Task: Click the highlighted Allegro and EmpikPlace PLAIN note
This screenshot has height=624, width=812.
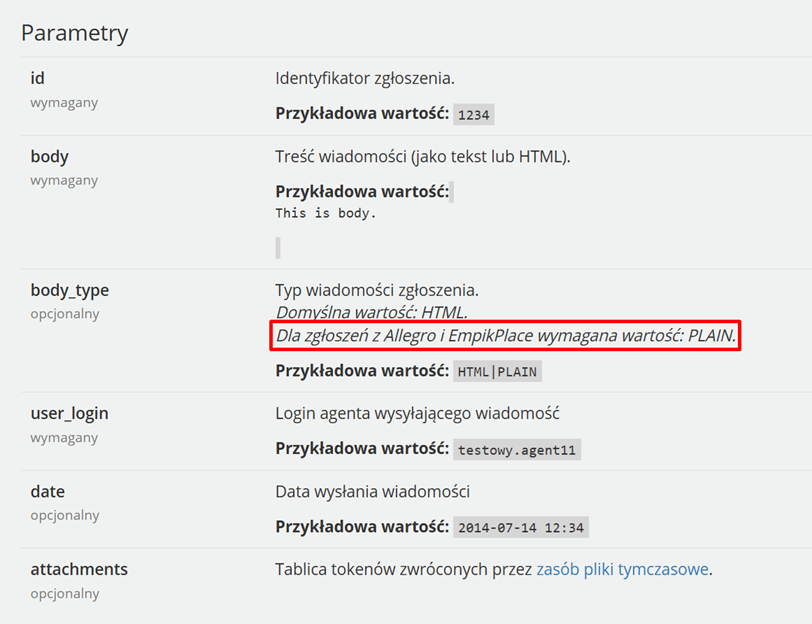Action: (505, 336)
